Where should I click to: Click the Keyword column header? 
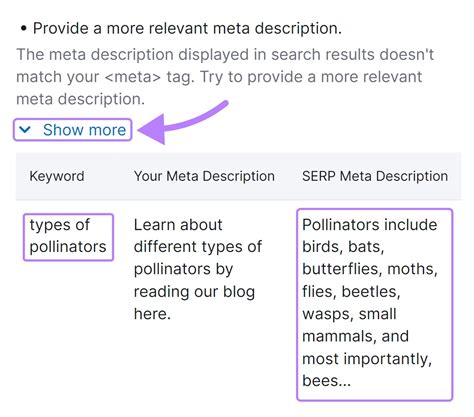pyautogui.click(x=57, y=176)
